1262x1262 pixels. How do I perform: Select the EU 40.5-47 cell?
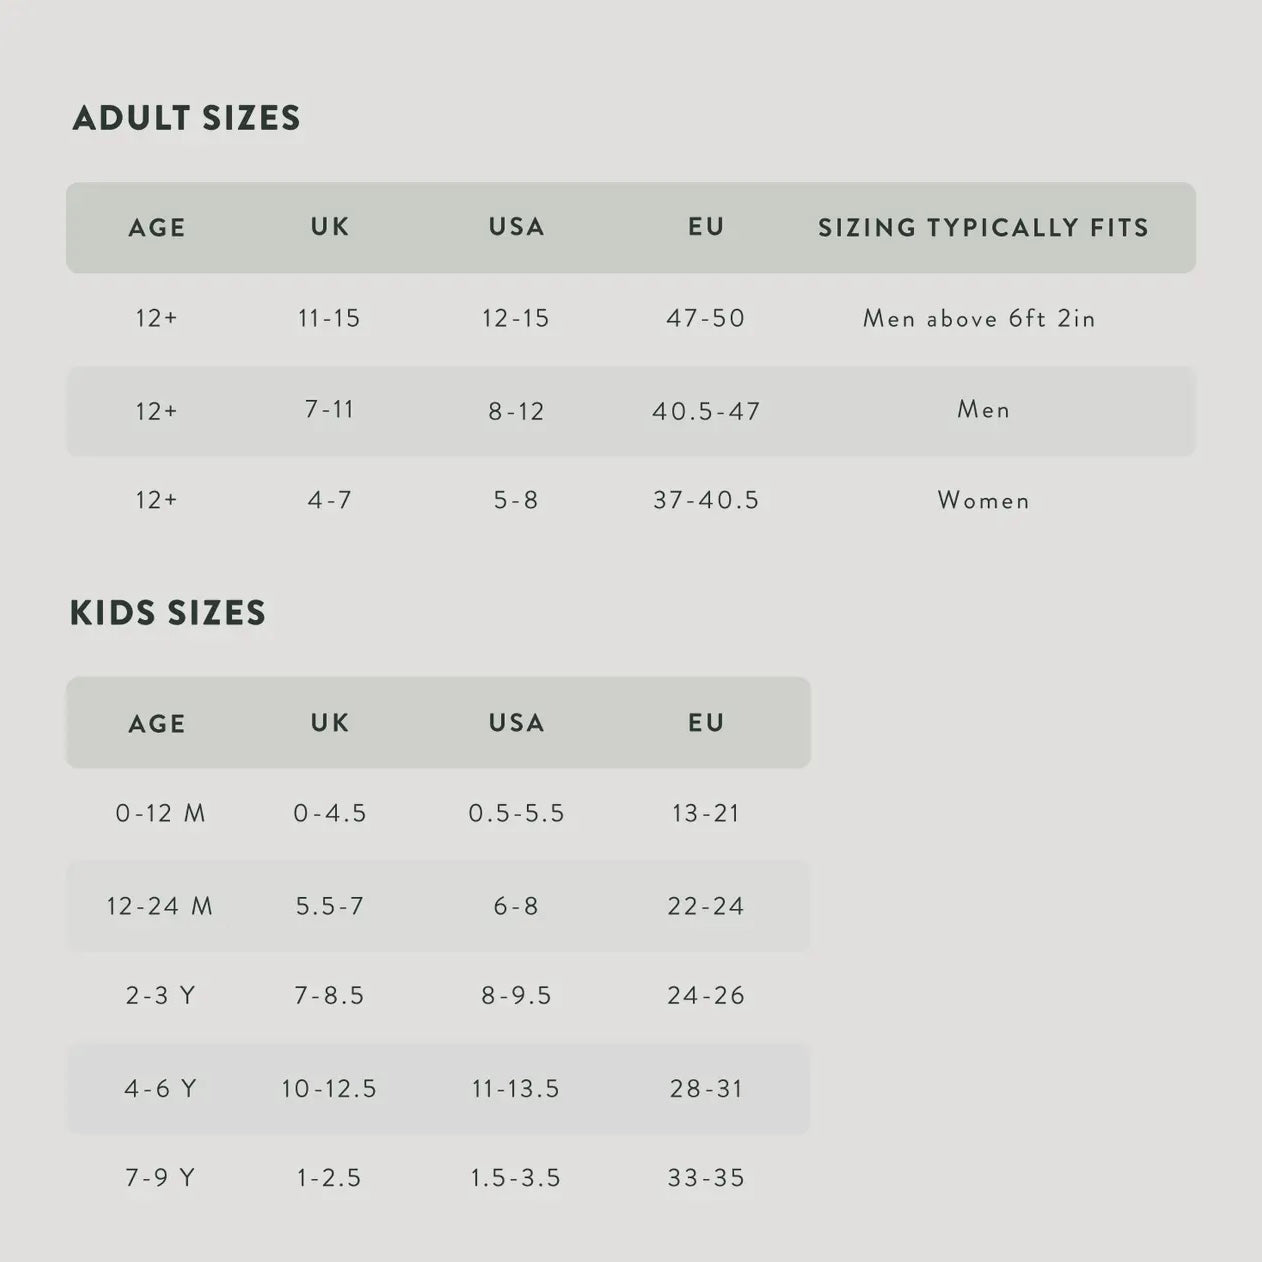(x=706, y=411)
